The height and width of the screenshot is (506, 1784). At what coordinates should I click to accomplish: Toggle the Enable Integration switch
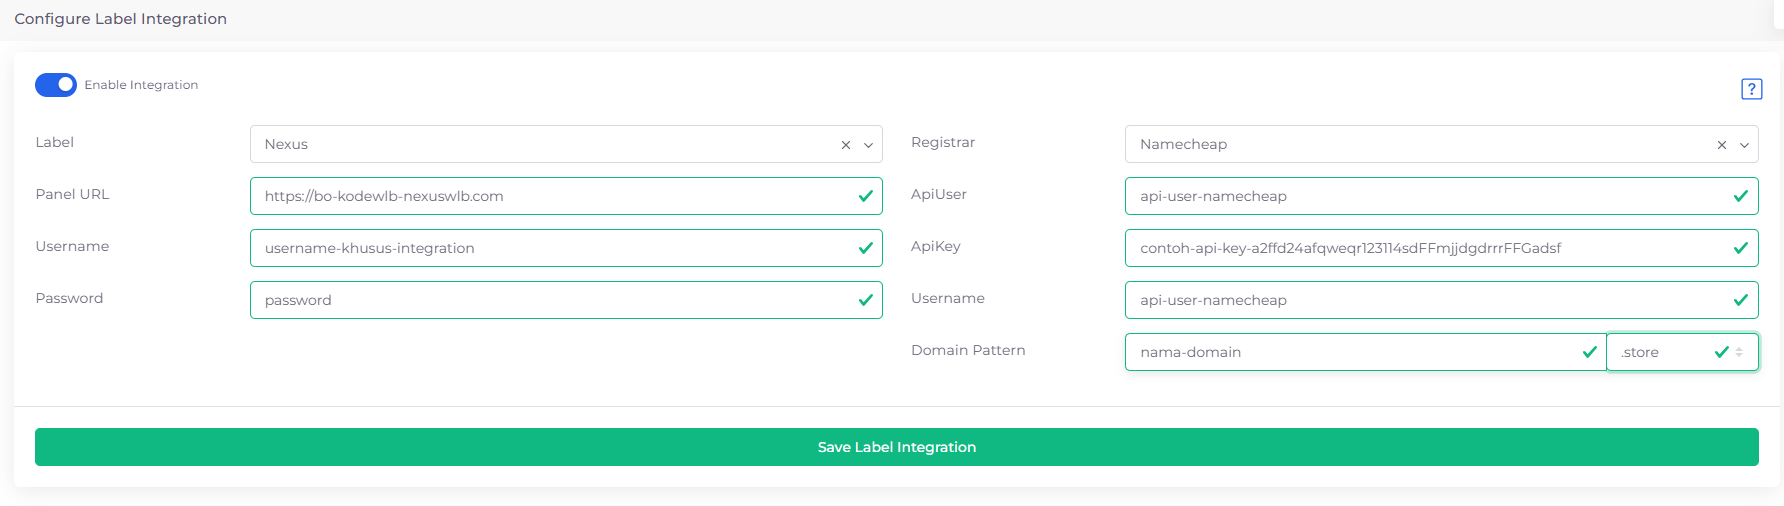point(56,85)
